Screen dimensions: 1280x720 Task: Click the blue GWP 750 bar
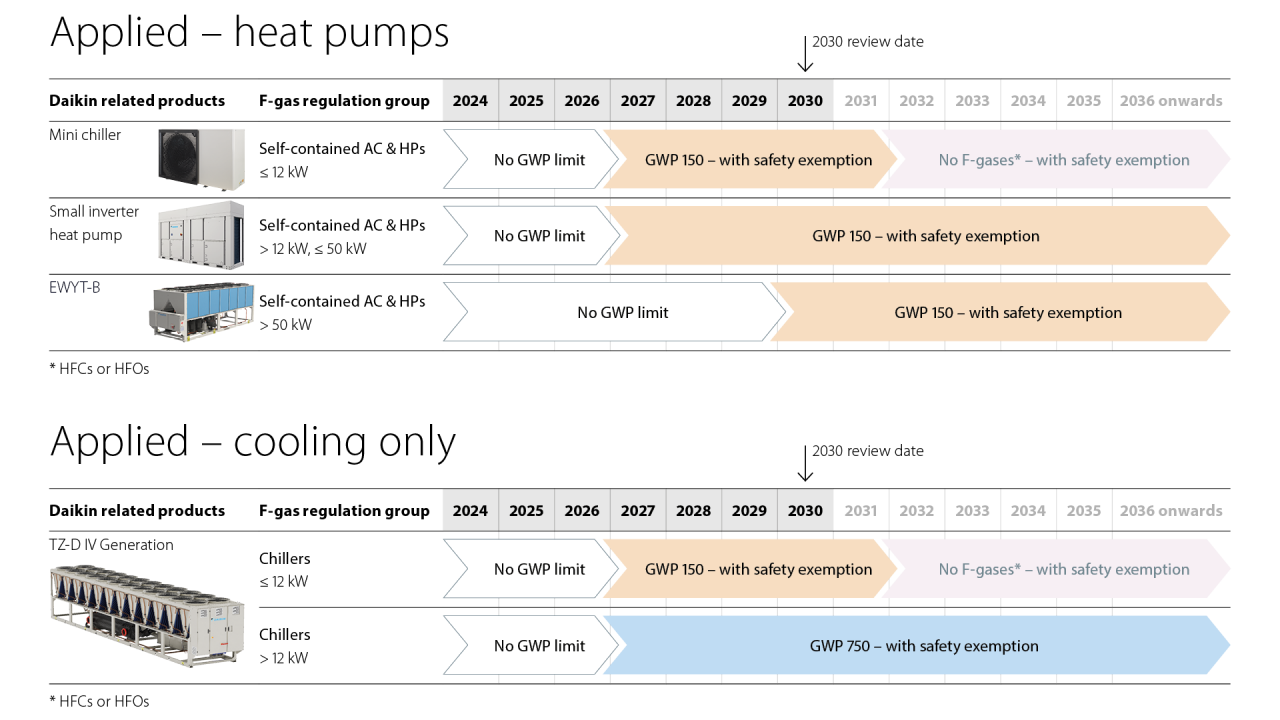923,646
